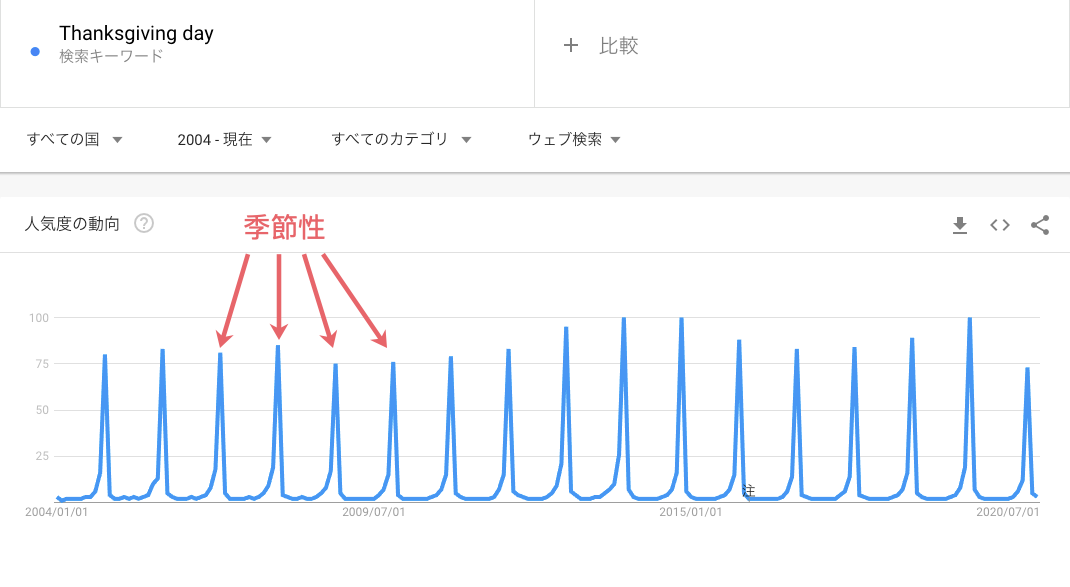Click the share icon
Image resolution: width=1070 pixels, height=587 pixels.
[x=1040, y=225]
